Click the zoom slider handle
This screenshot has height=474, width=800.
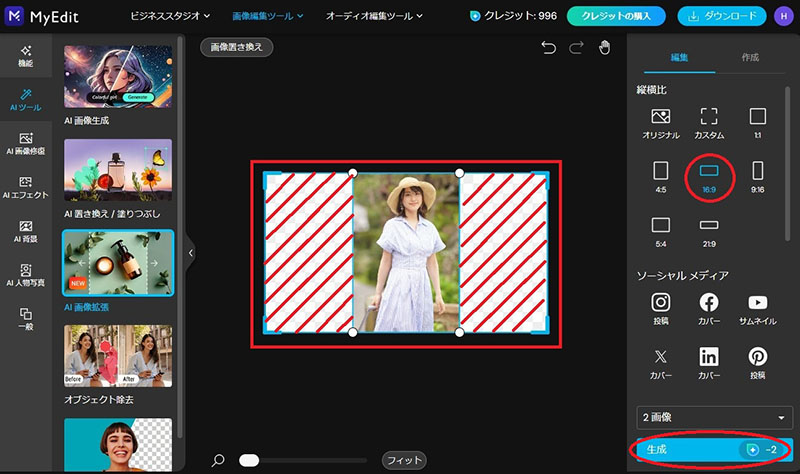[249, 460]
